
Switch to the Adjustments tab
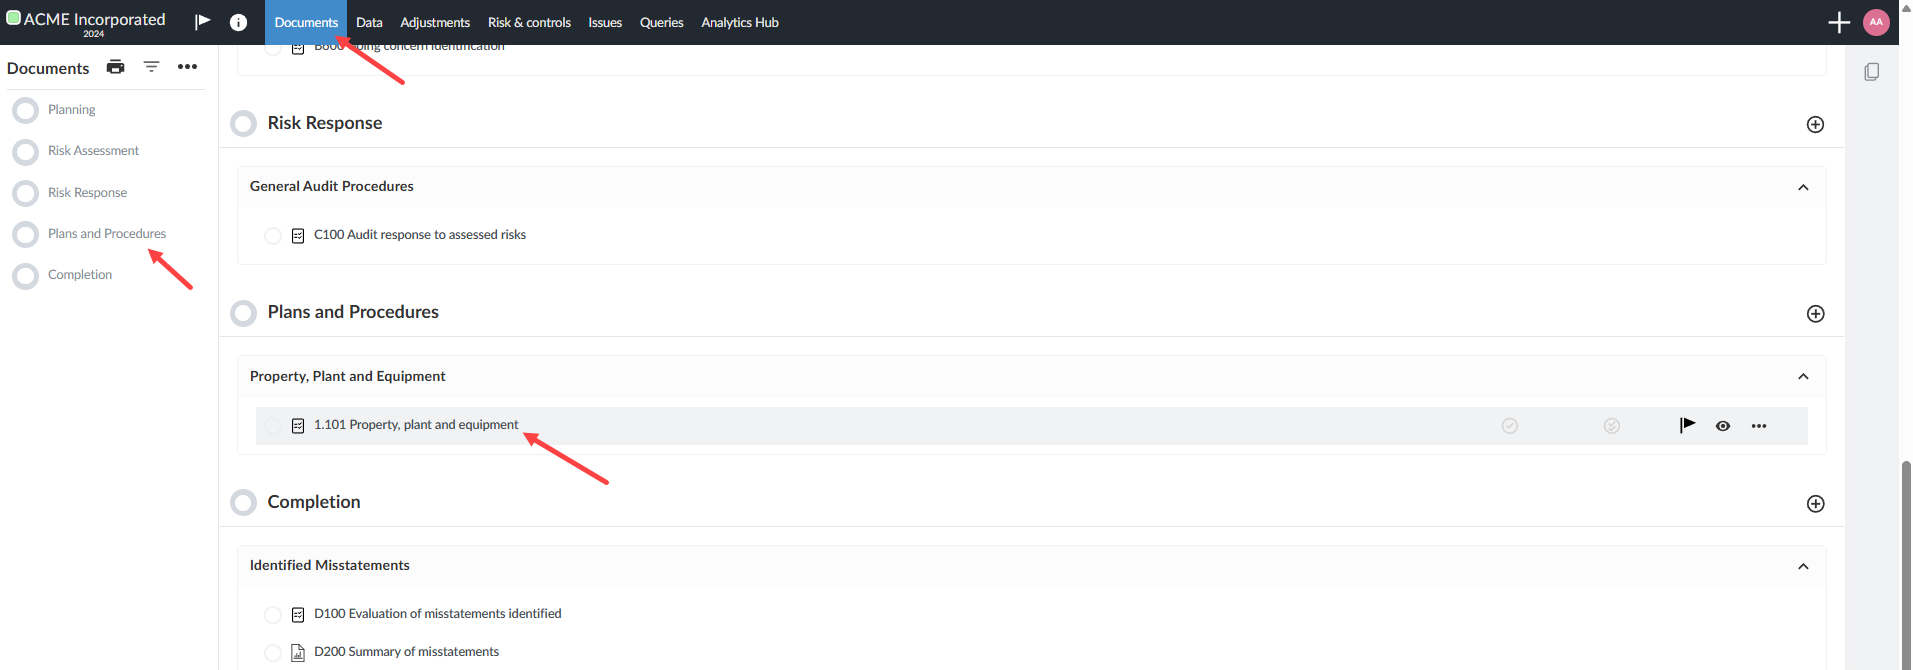tap(434, 22)
